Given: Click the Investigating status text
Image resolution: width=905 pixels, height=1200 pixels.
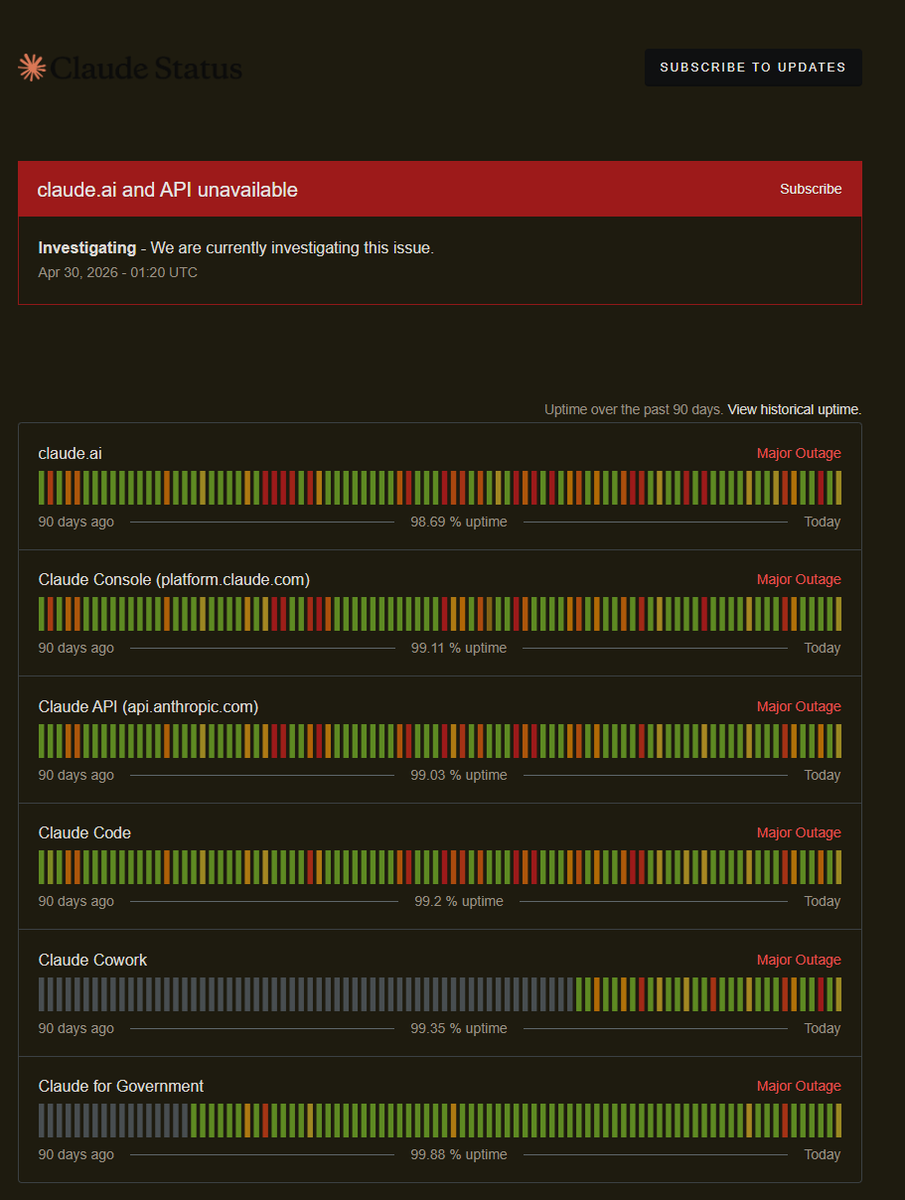Looking at the screenshot, I should coord(87,248).
